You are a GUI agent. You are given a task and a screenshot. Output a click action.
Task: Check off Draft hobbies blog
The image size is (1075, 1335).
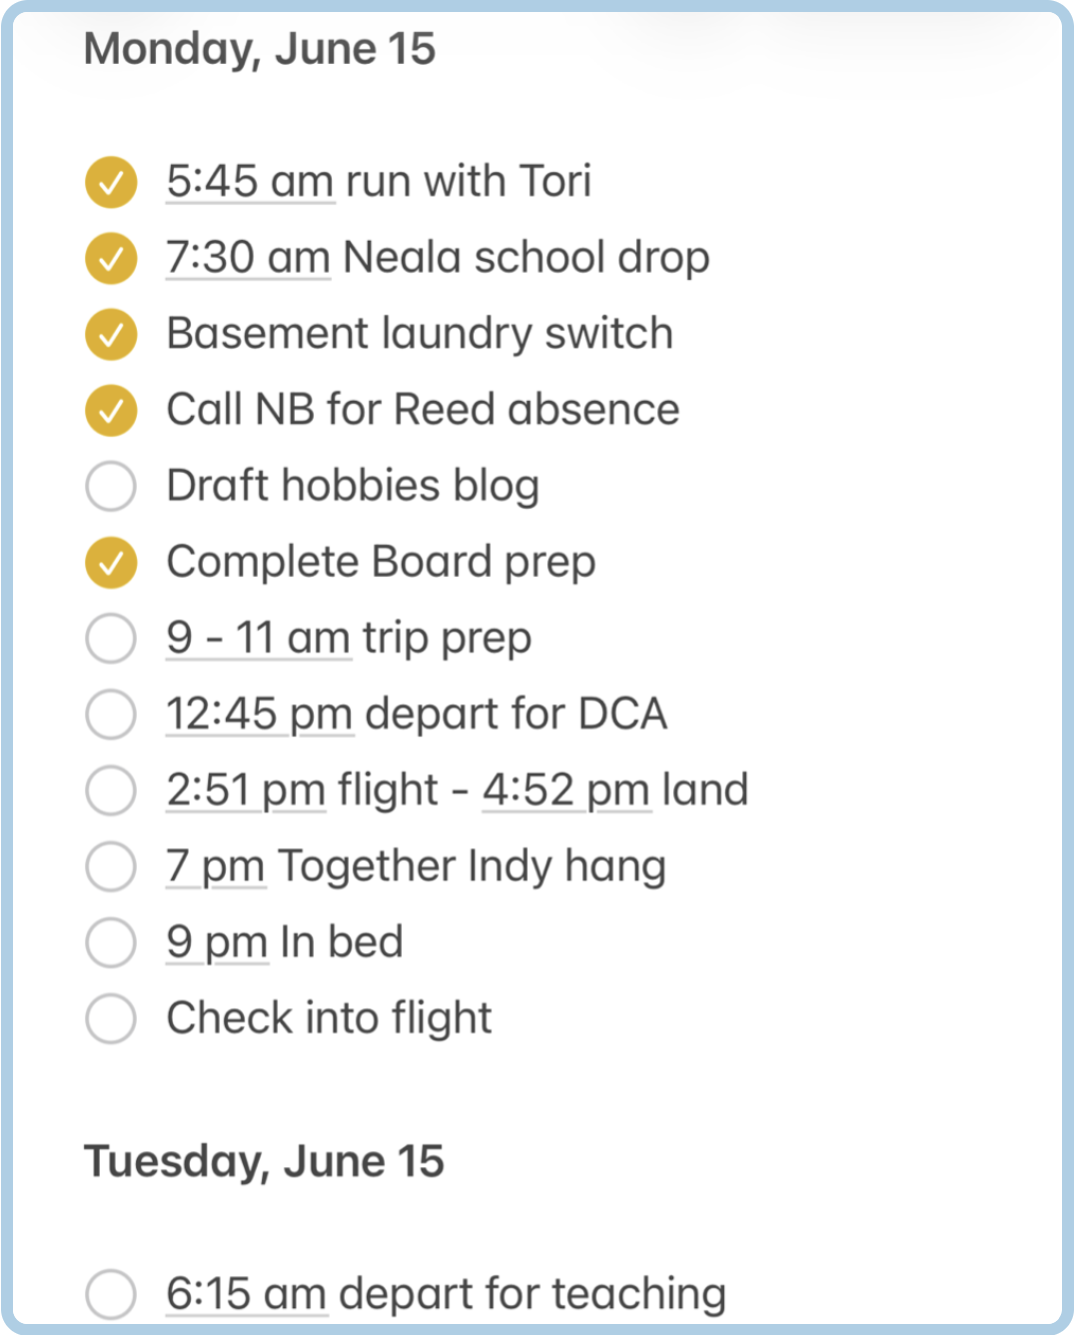click(111, 486)
